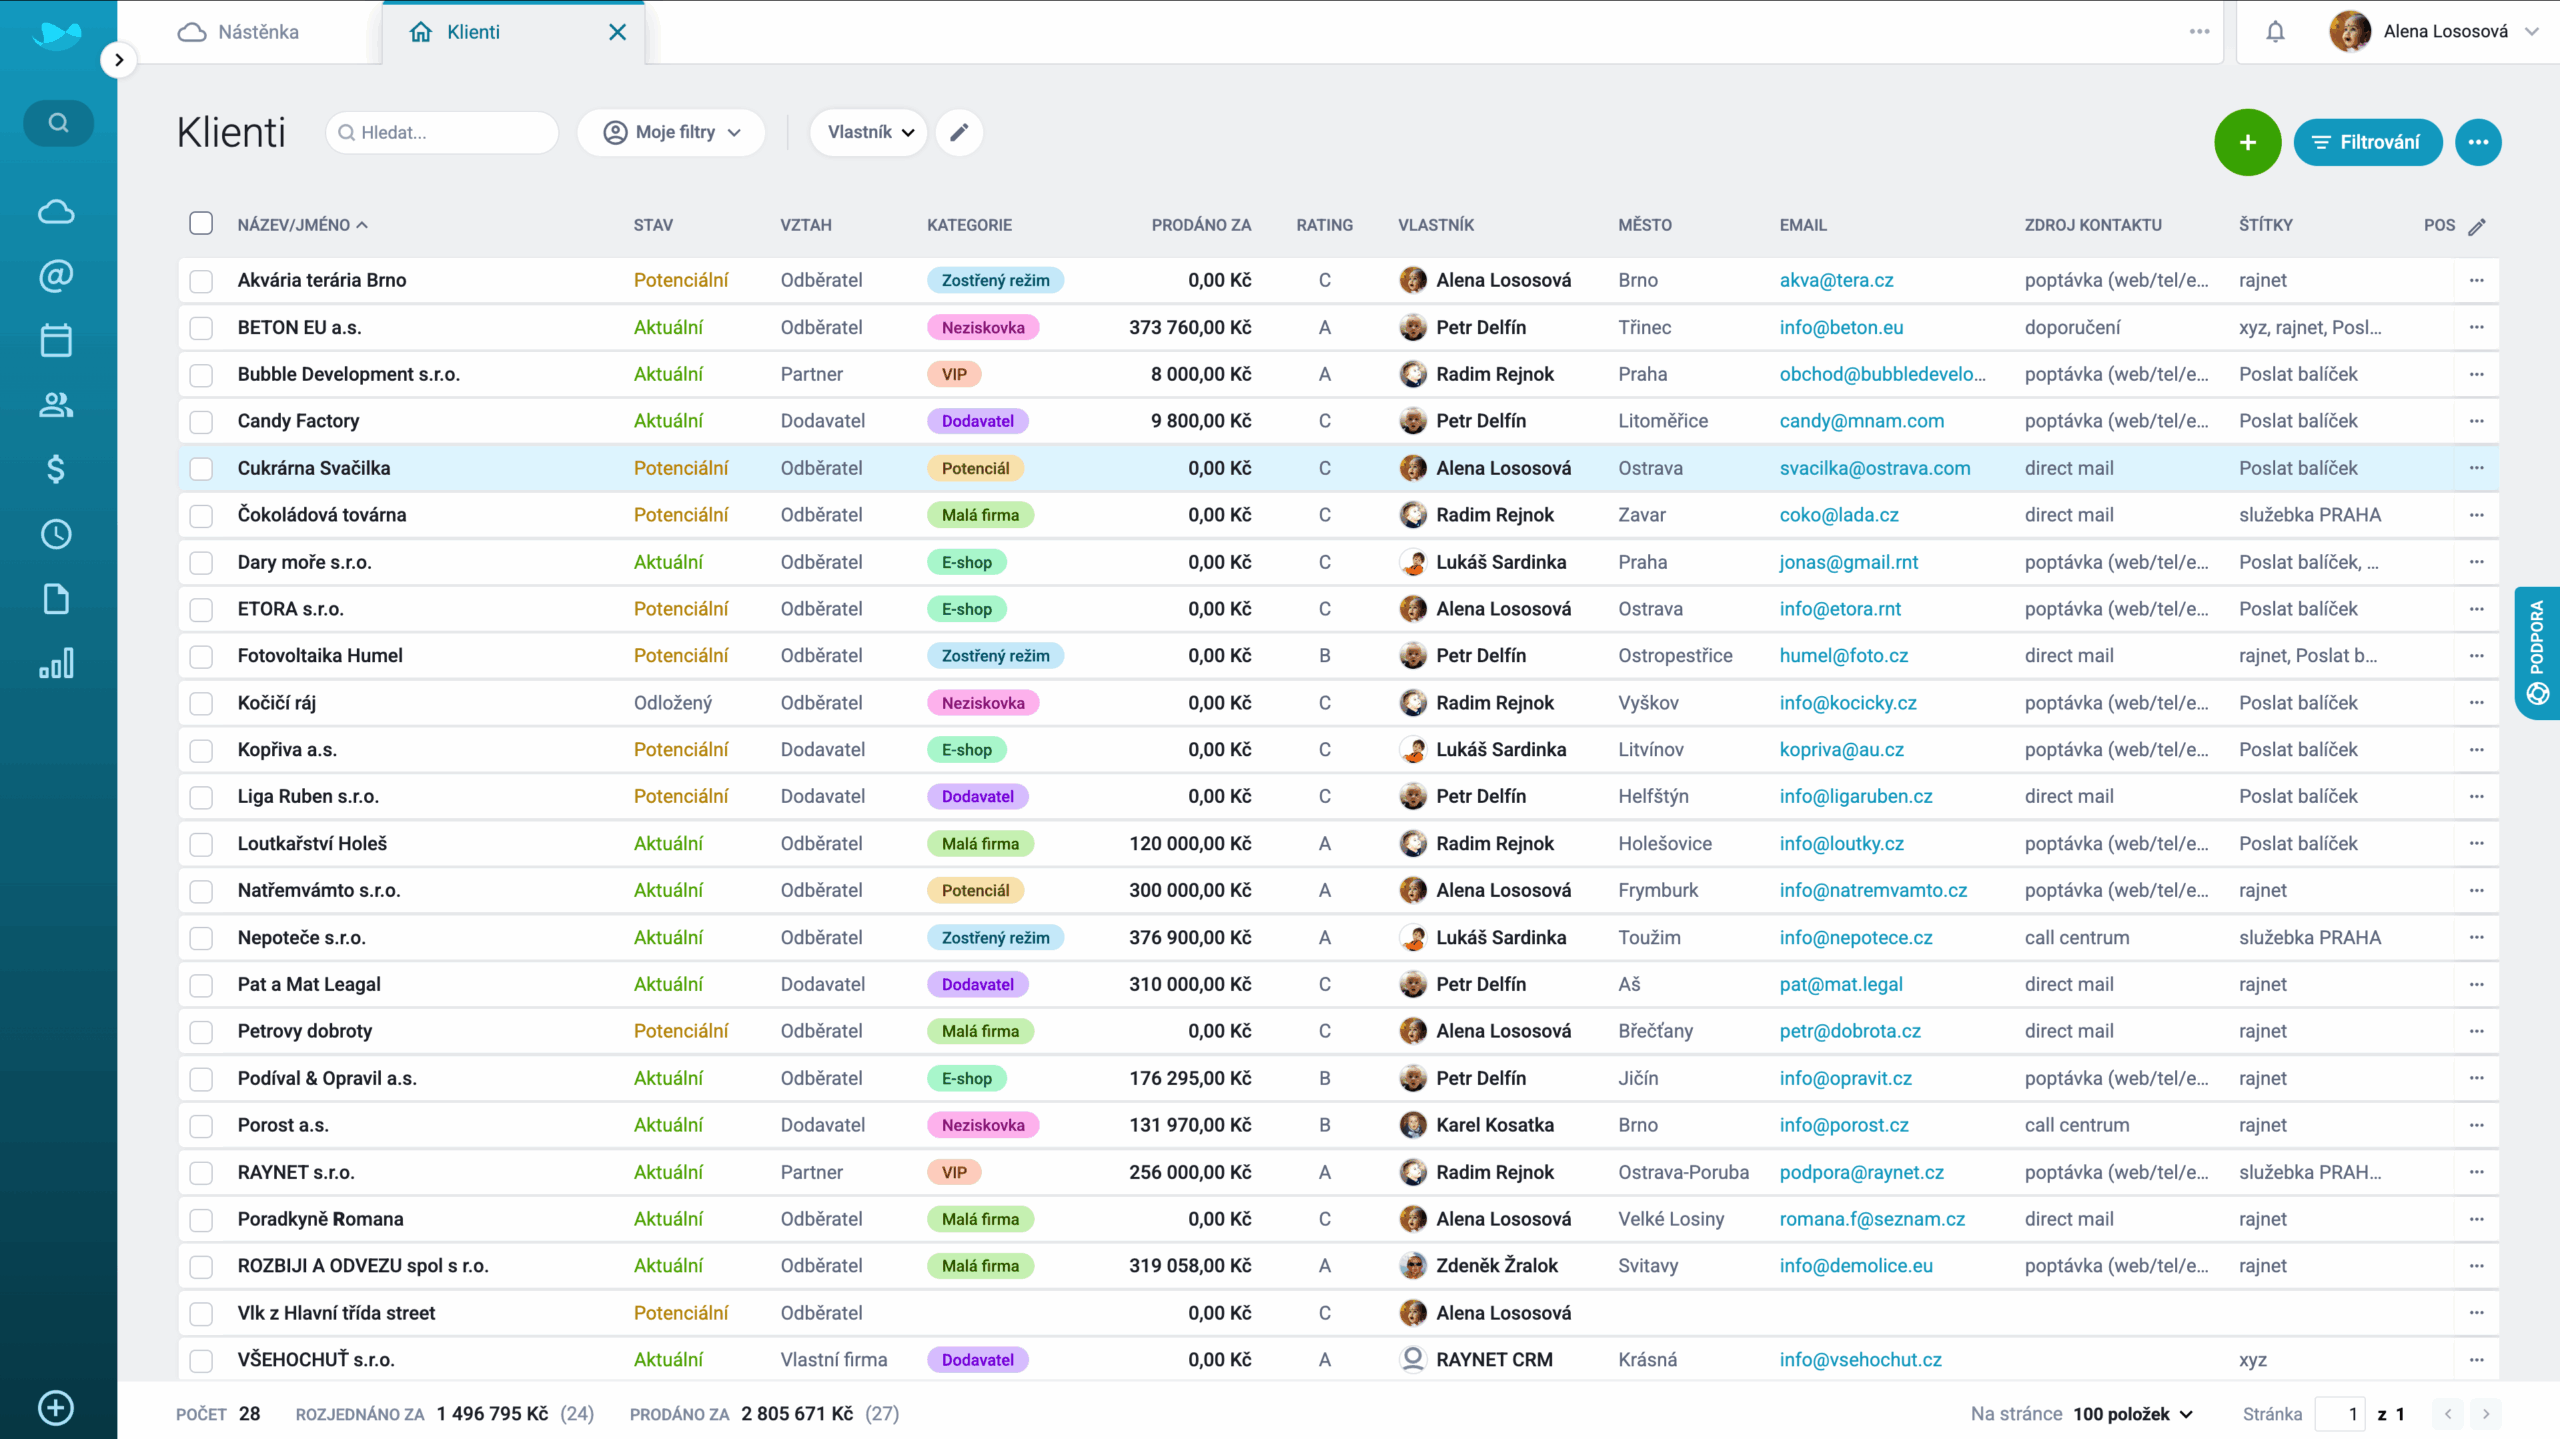The height and width of the screenshot is (1439, 2560).
Task: Click the plus circle icon in sidebar bottom
Action: tap(56, 1408)
